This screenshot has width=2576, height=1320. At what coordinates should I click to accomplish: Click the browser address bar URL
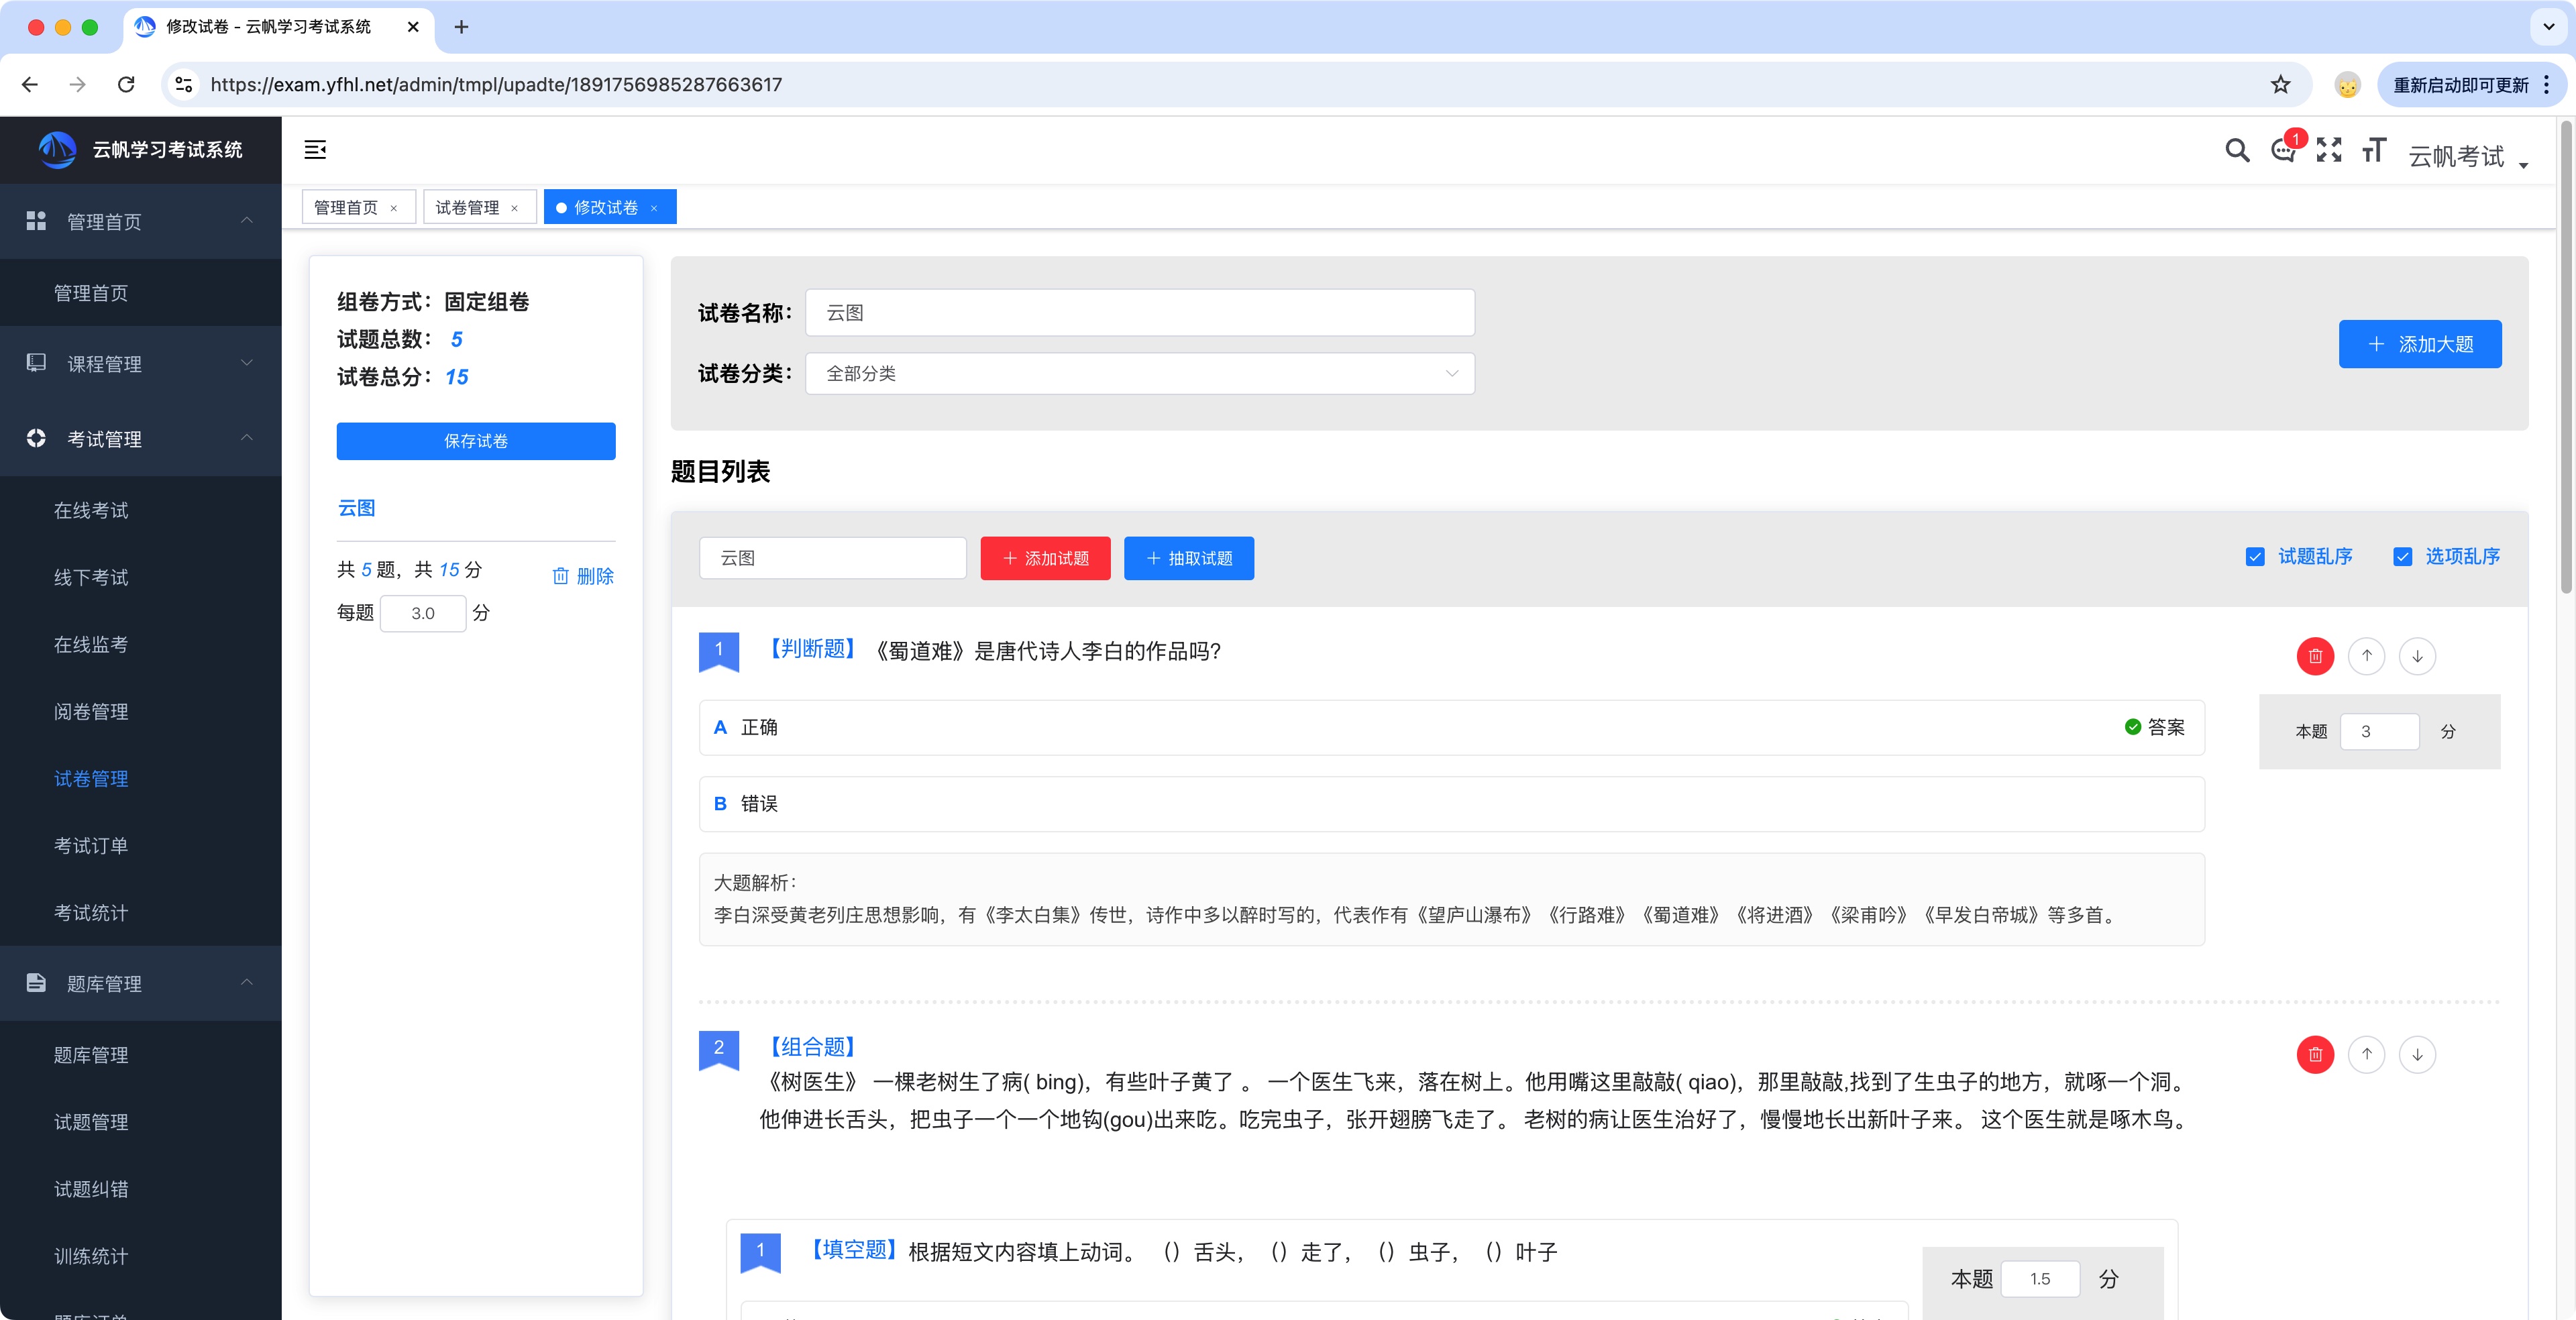[x=496, y=85]
